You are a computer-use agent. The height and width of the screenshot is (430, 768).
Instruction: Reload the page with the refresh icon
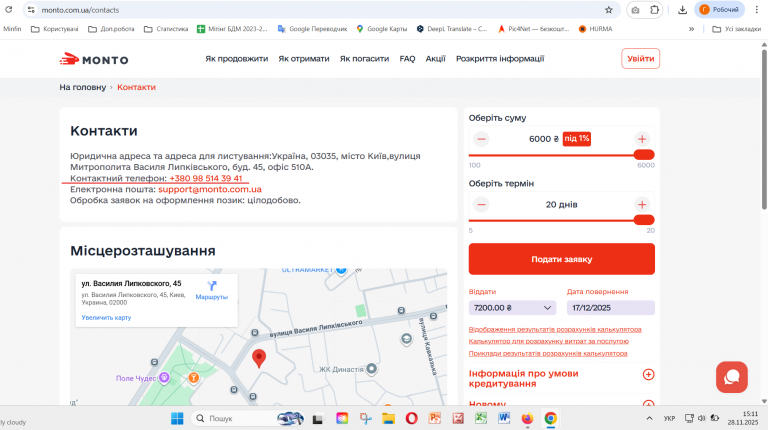(9, 9)
